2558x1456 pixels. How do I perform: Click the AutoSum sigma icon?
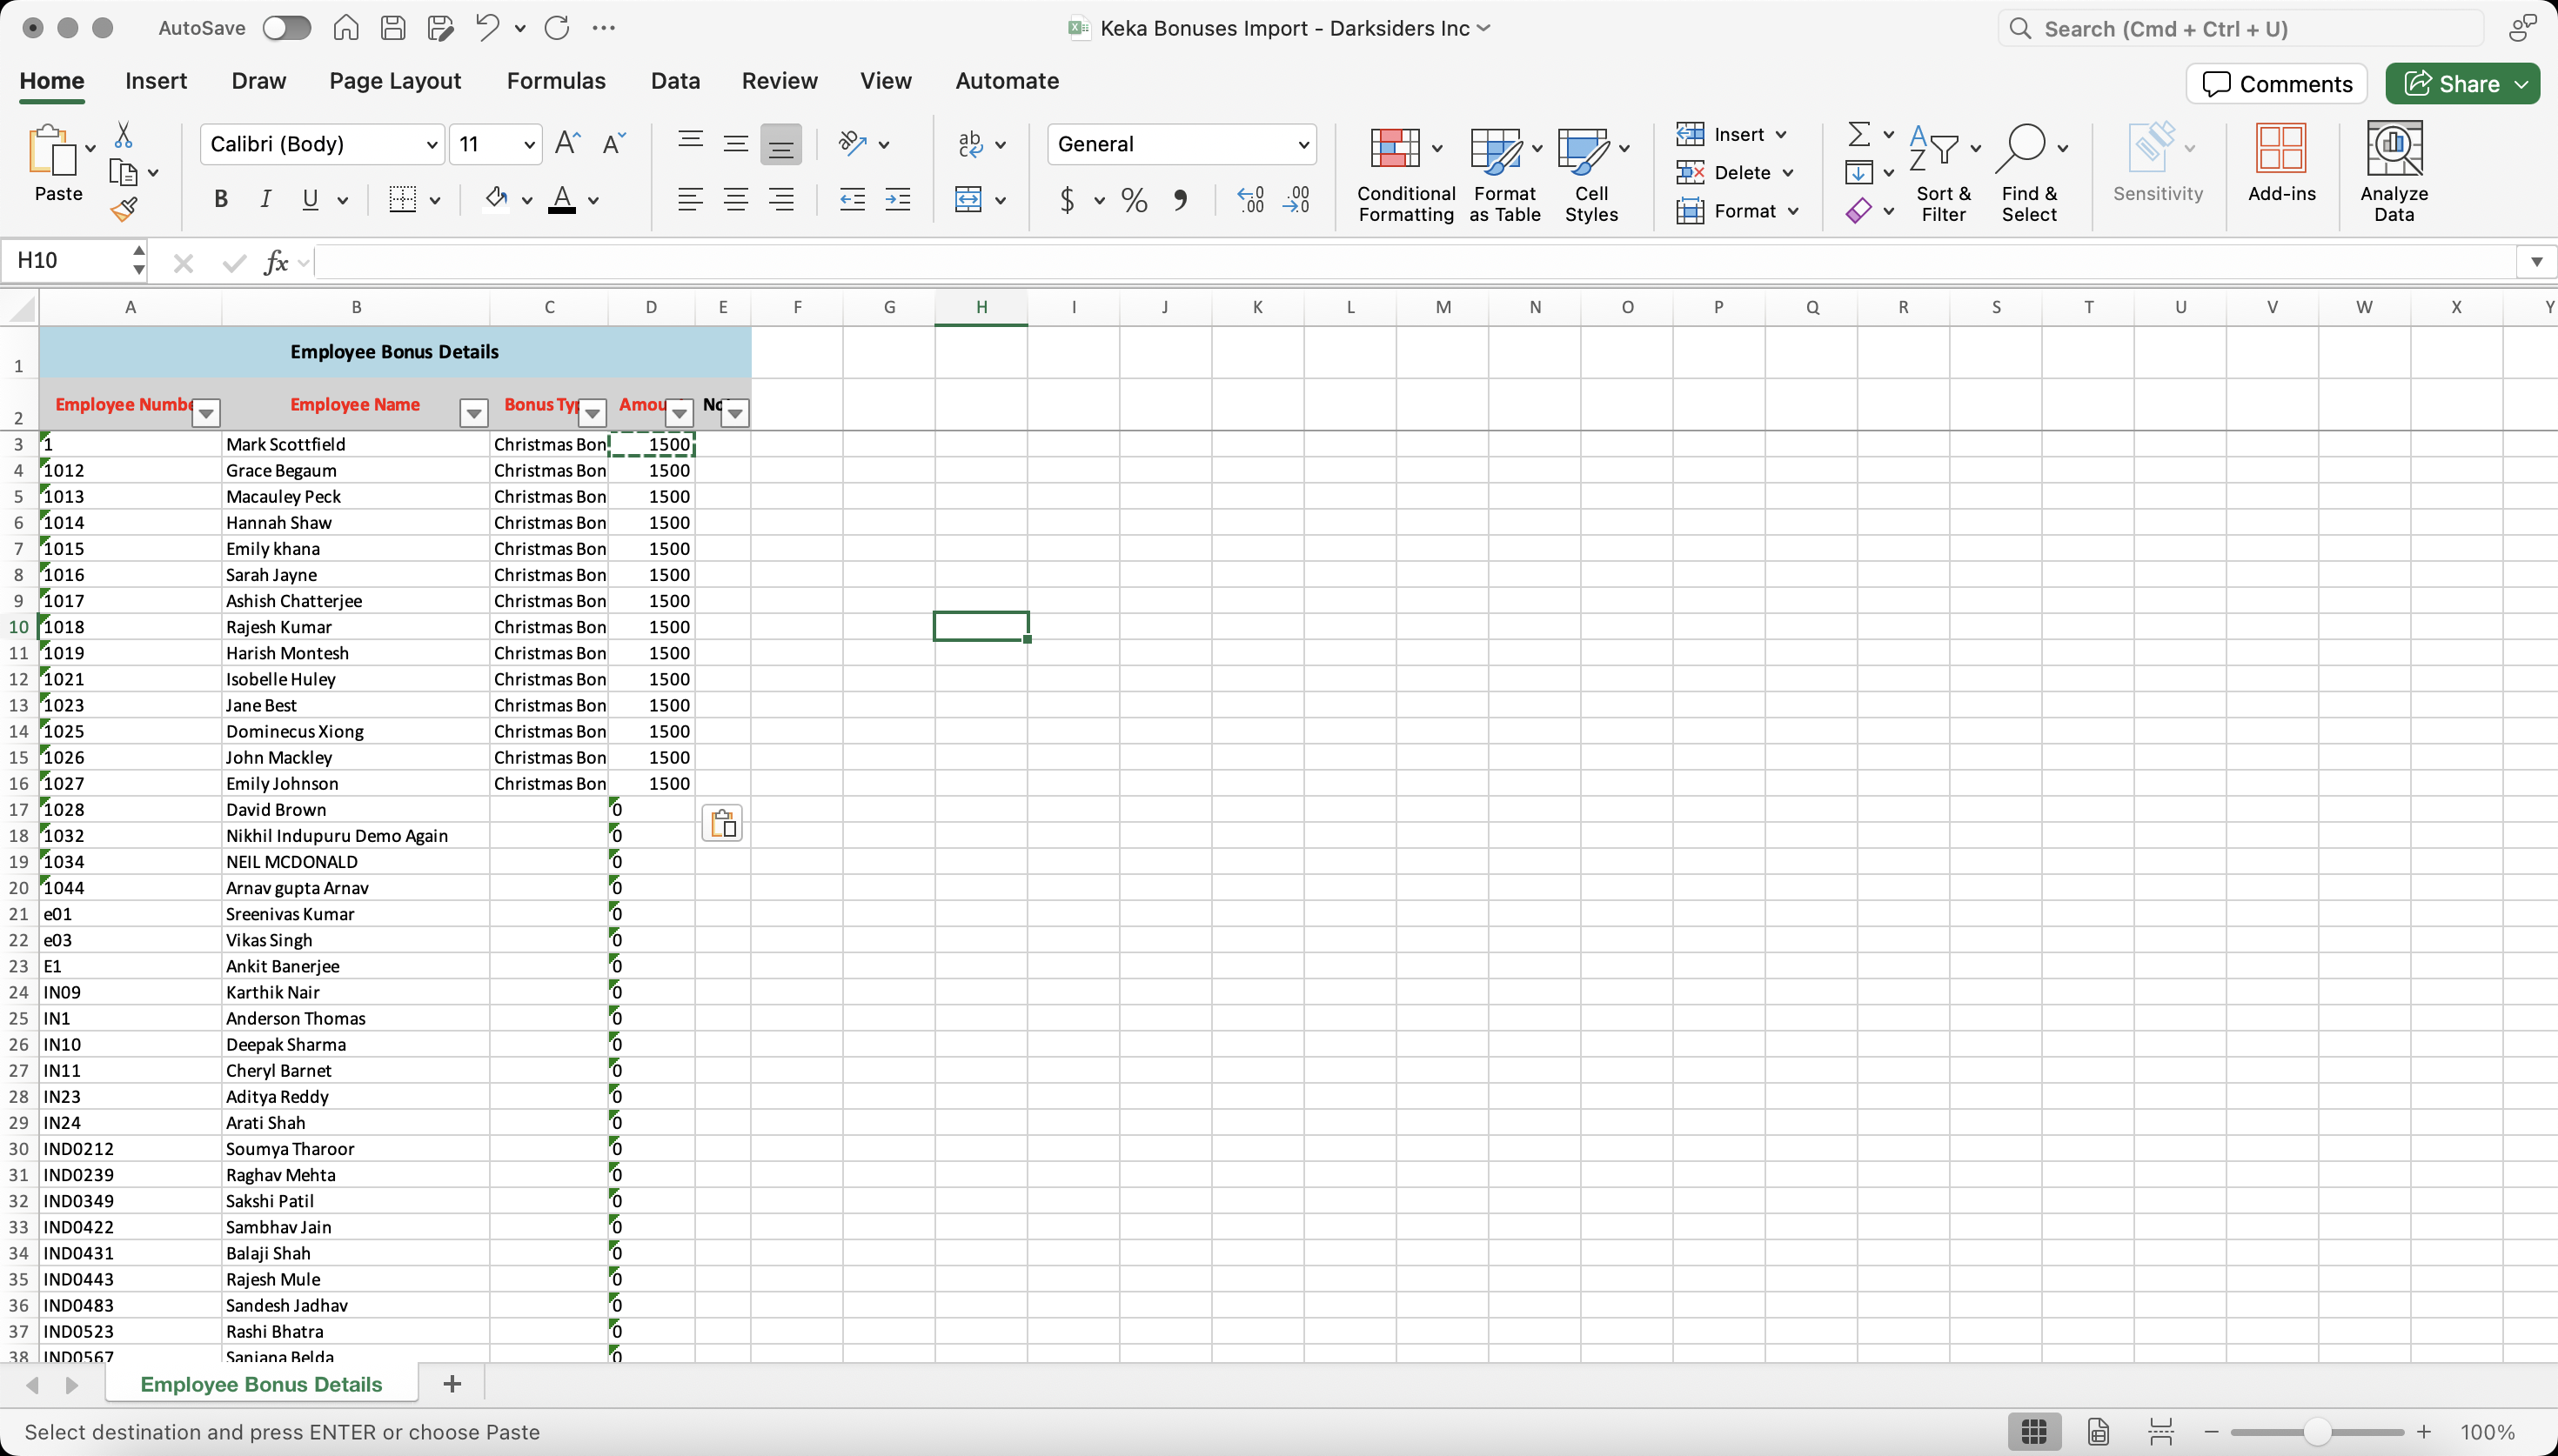point(1859,134)
